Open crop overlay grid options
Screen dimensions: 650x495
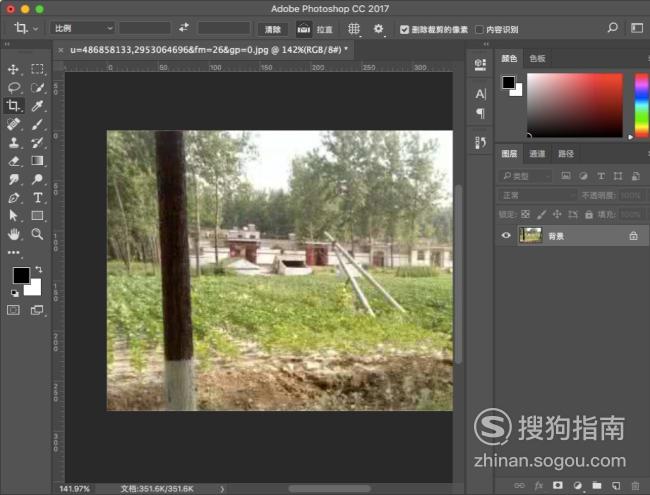tap(354, 29)
